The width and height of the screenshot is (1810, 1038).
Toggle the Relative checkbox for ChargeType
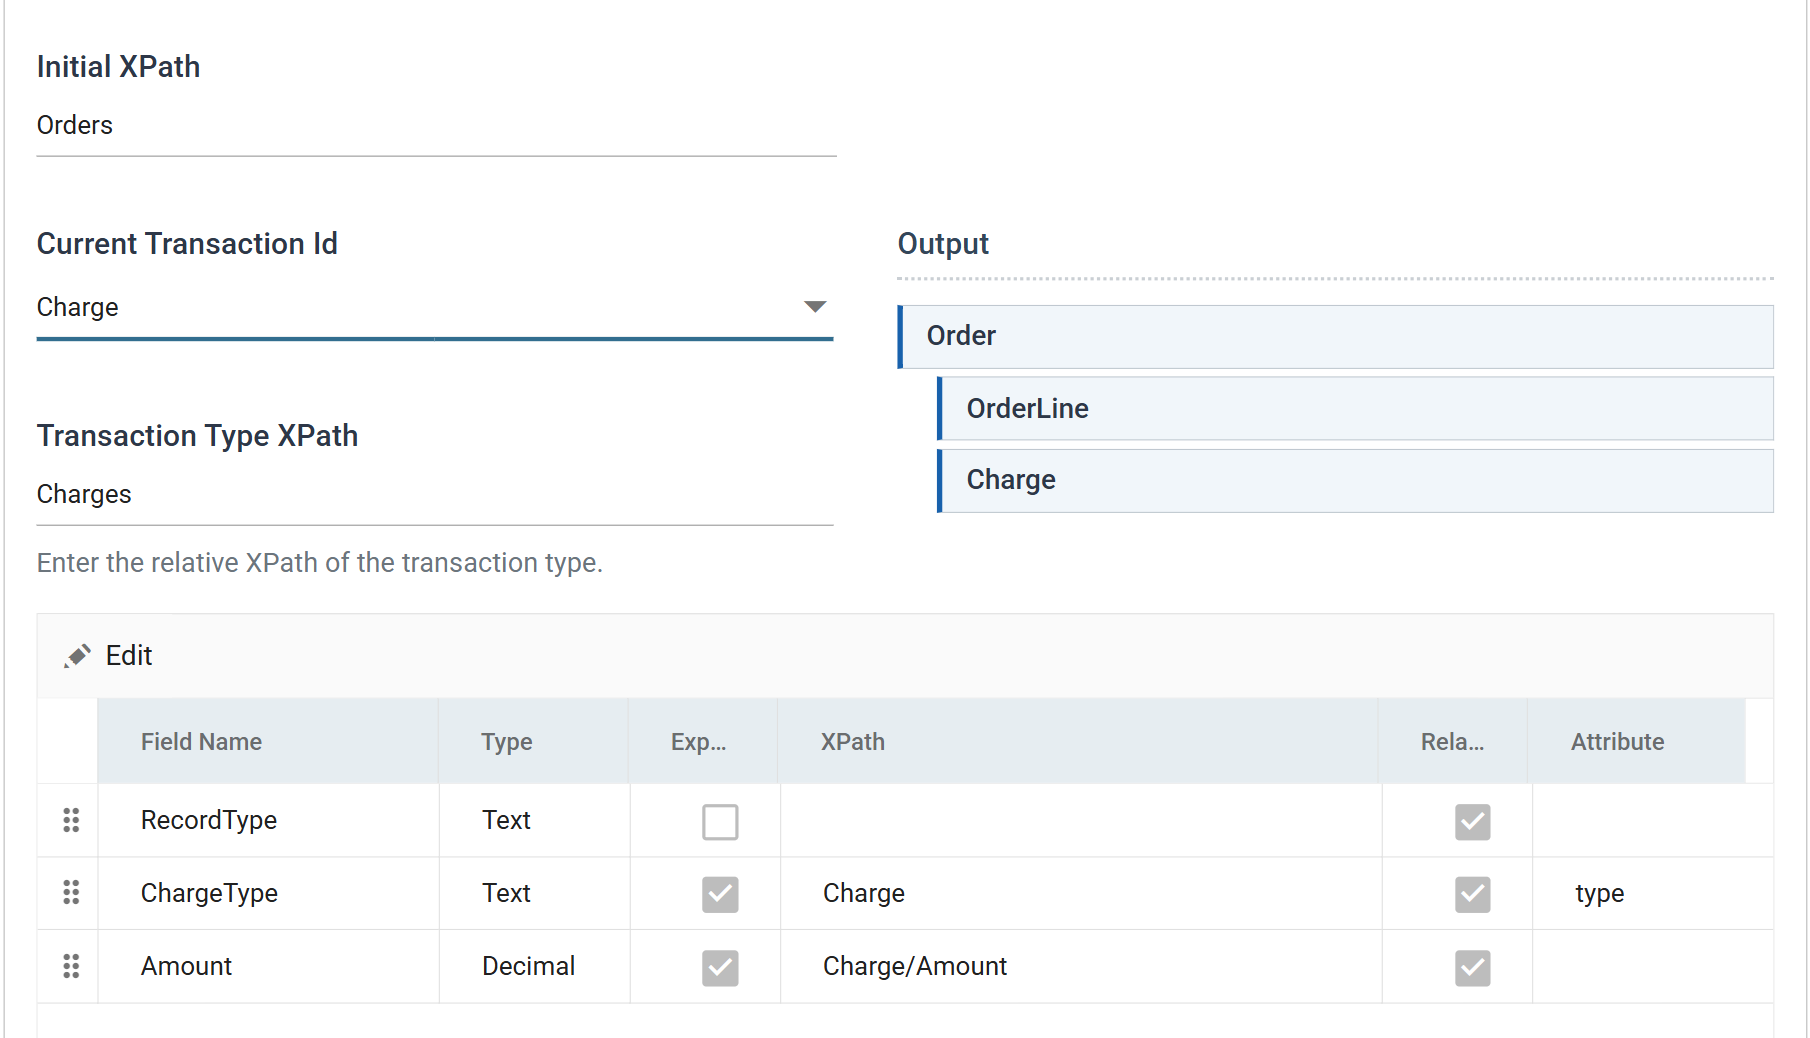(1472, 895)
